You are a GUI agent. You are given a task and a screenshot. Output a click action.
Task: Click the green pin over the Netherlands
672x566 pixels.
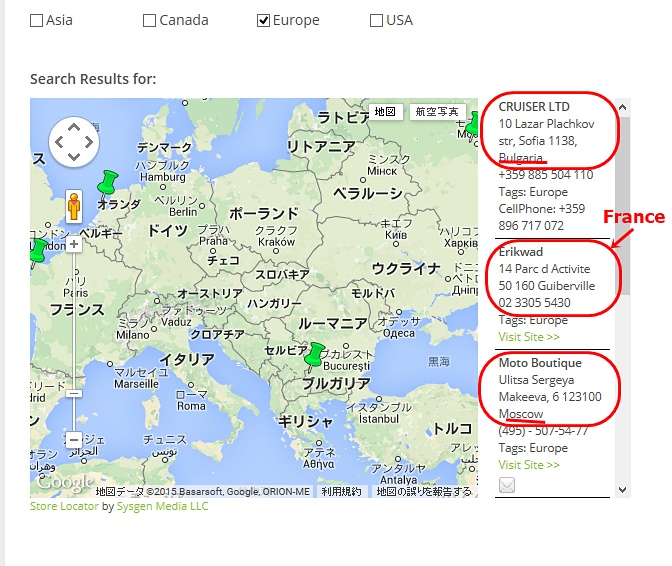tap(107, 182)
